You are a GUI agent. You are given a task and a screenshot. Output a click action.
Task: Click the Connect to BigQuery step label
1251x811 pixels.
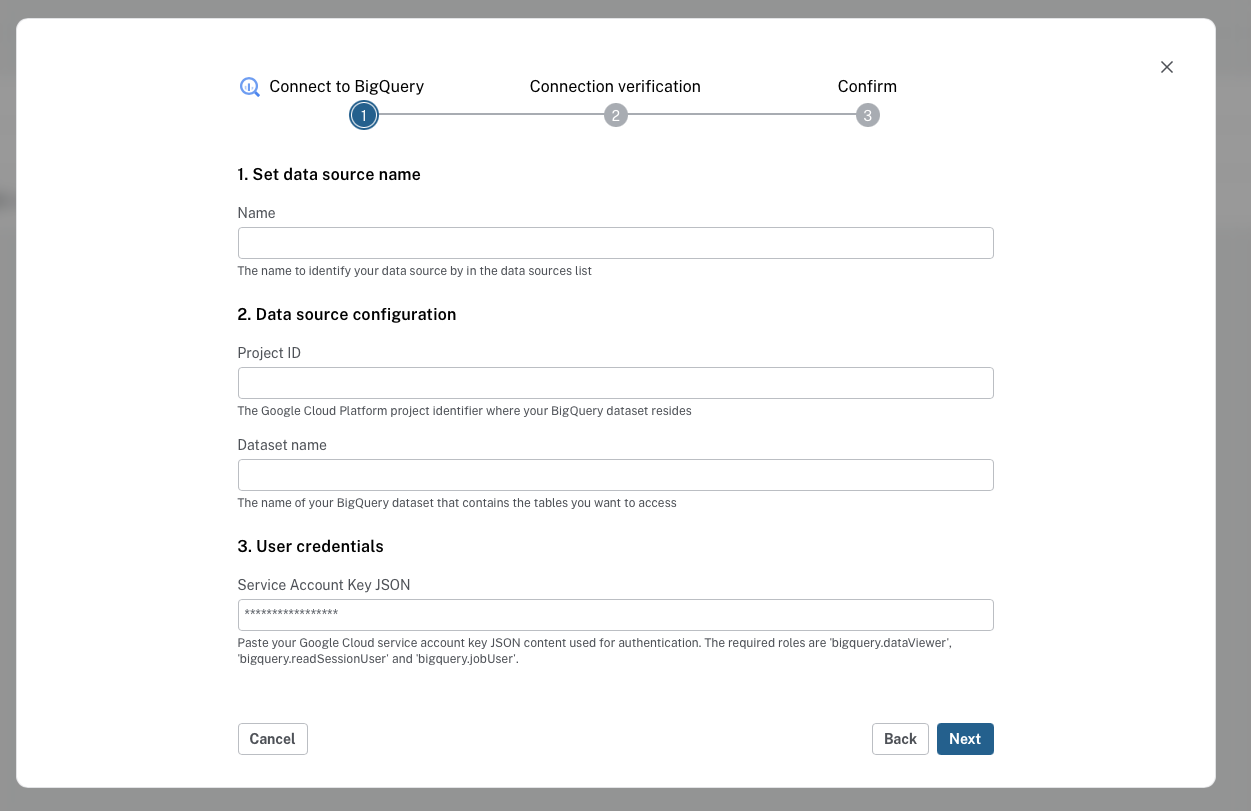tap(347, 87)
